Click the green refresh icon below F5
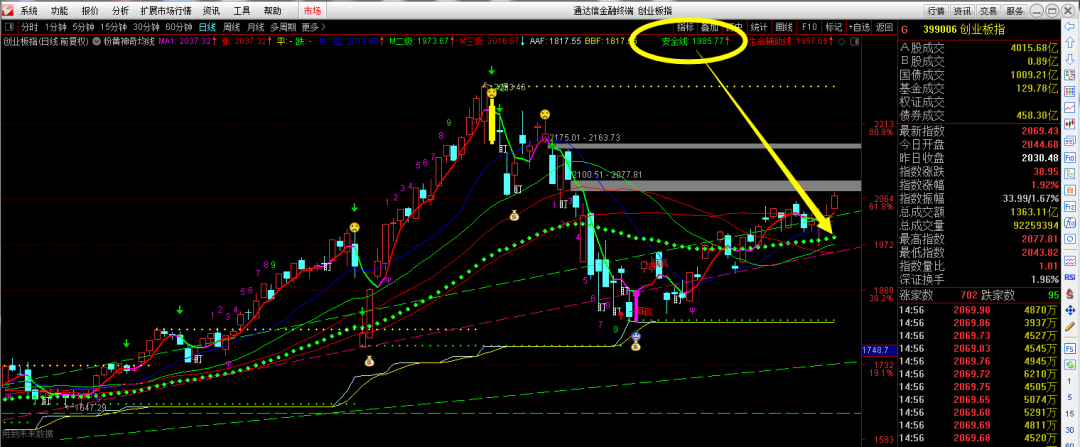The width and height of the screenshot is (1080, 447). (1070, 365)
